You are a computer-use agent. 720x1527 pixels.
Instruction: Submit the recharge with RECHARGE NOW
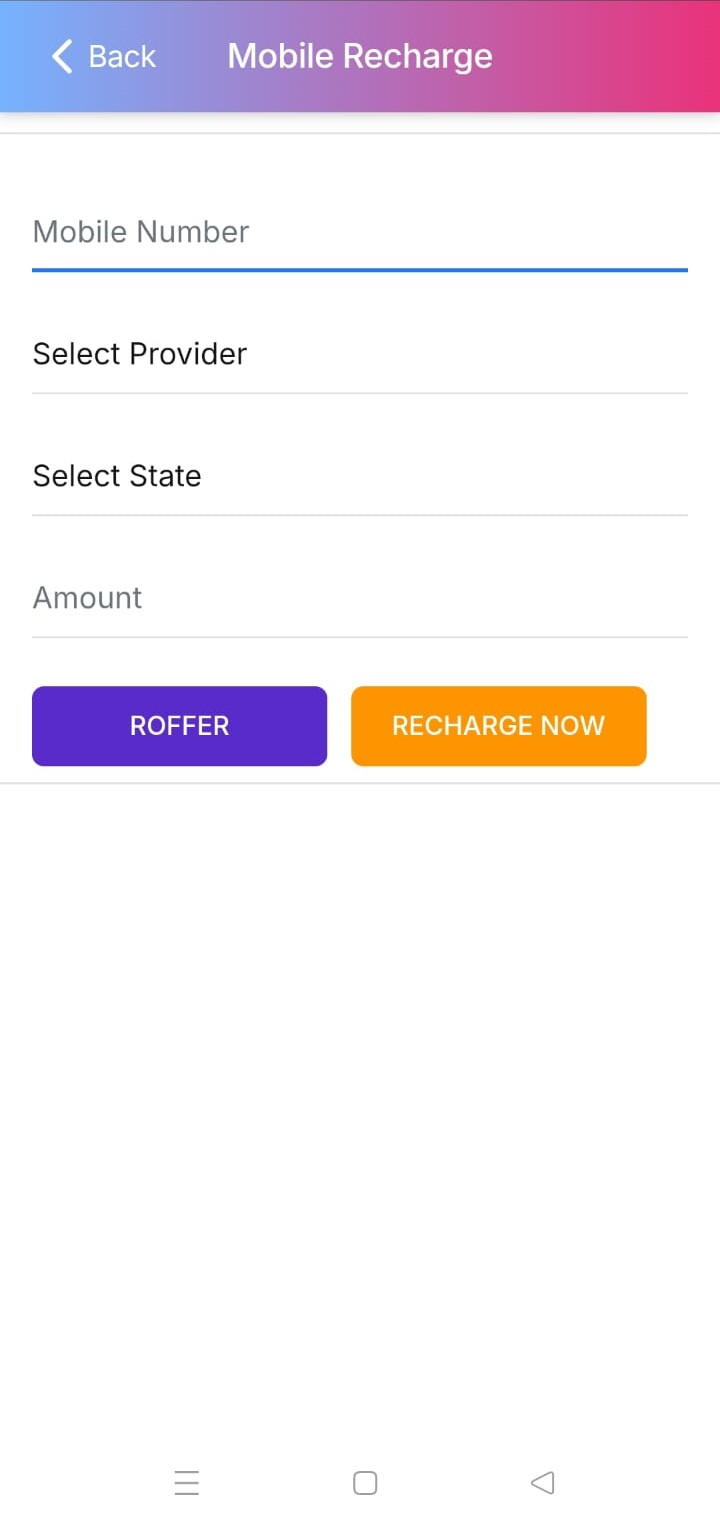[x=499, y=726]
